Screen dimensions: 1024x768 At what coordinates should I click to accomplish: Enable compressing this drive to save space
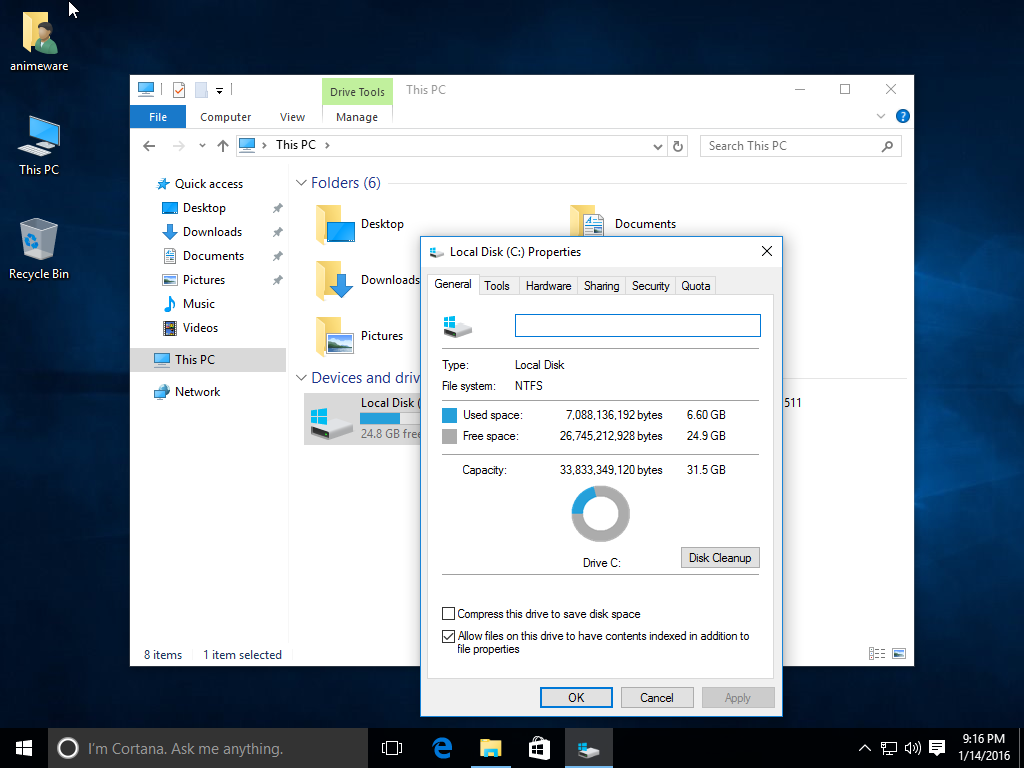pyautogui.click(x=448, y=613)
